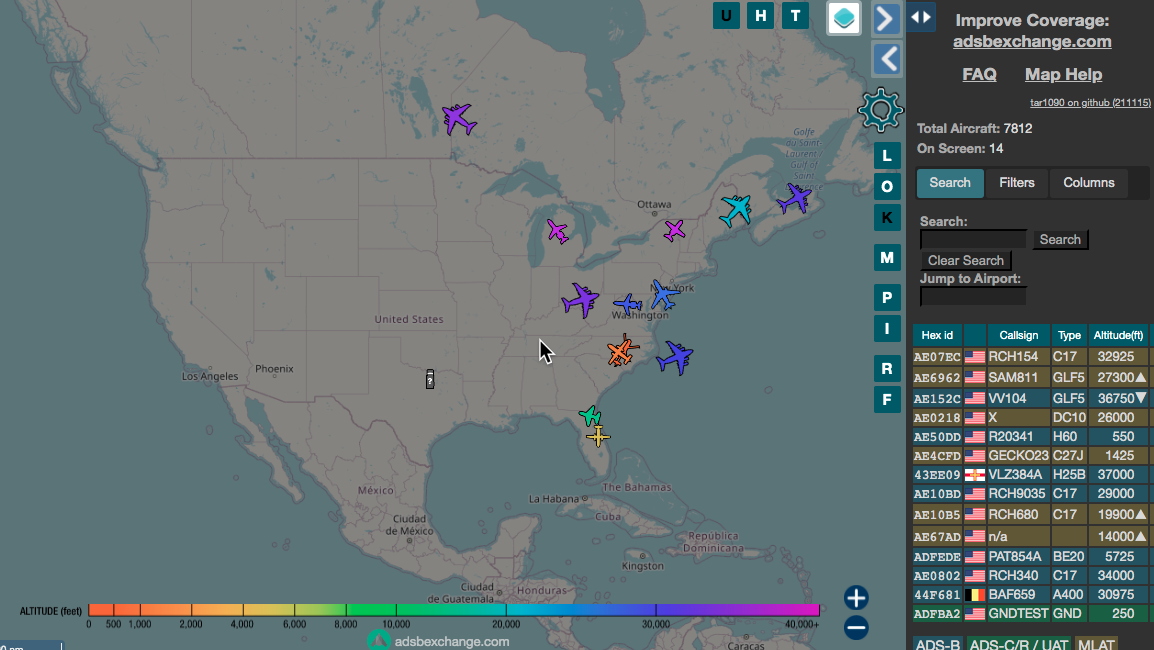Zoom in with the plus button
The height and width of the screenshot is (650, 1154).
856,598
